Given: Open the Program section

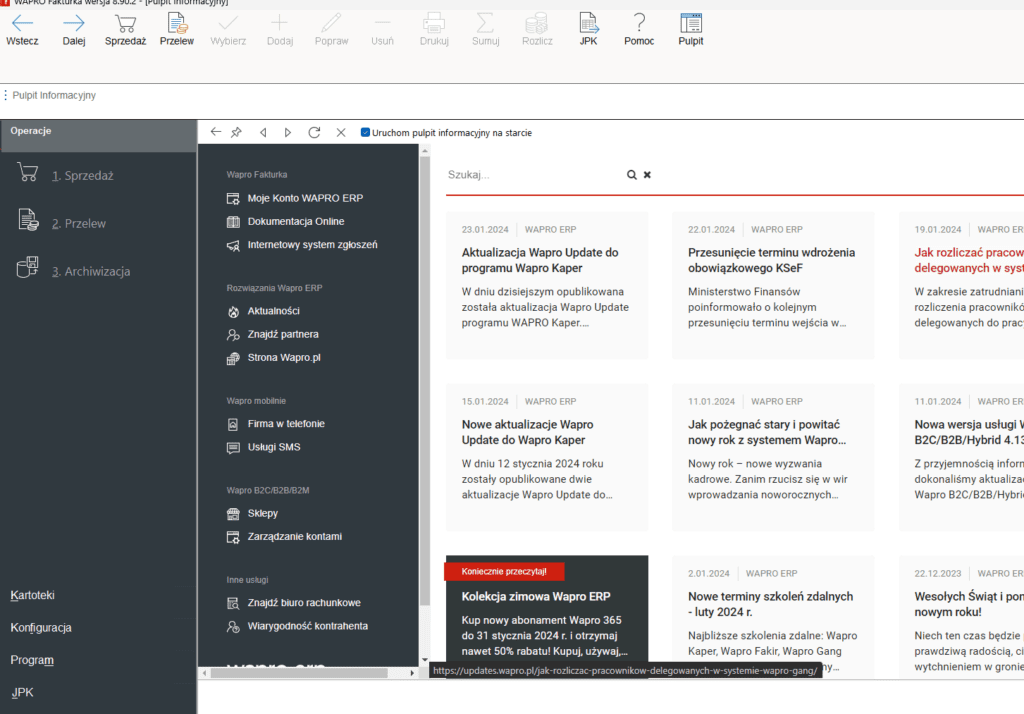Looking at the screenshot, I should (32, 660).
